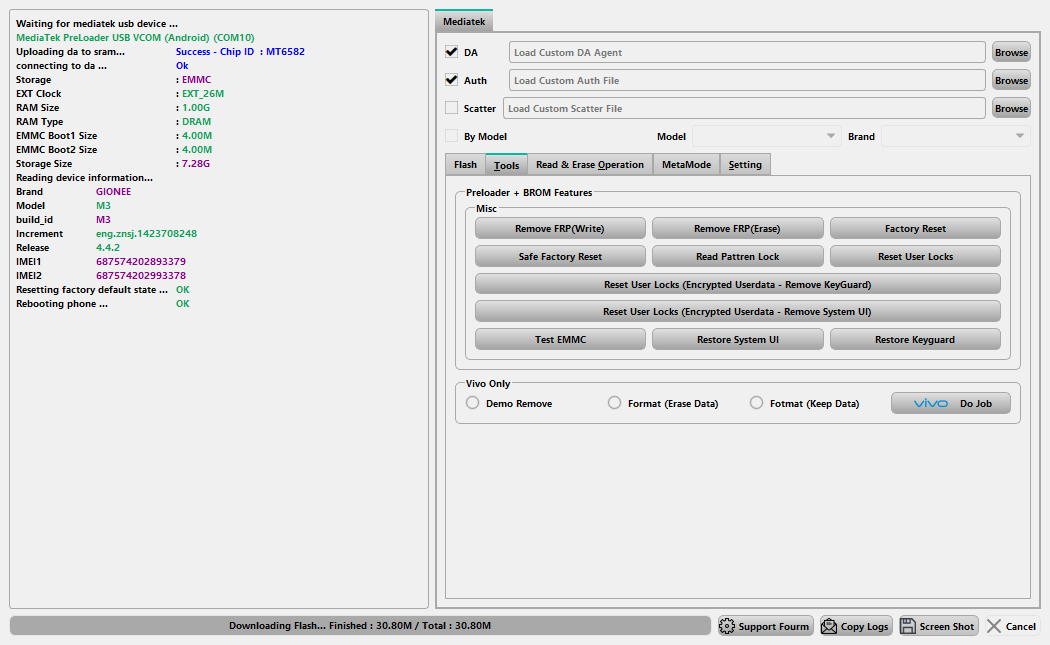Viewport: 1050px width, 645px height.
Task: Click Reset User Locks Remove KeyGuard button
Action: coord(737,285)
